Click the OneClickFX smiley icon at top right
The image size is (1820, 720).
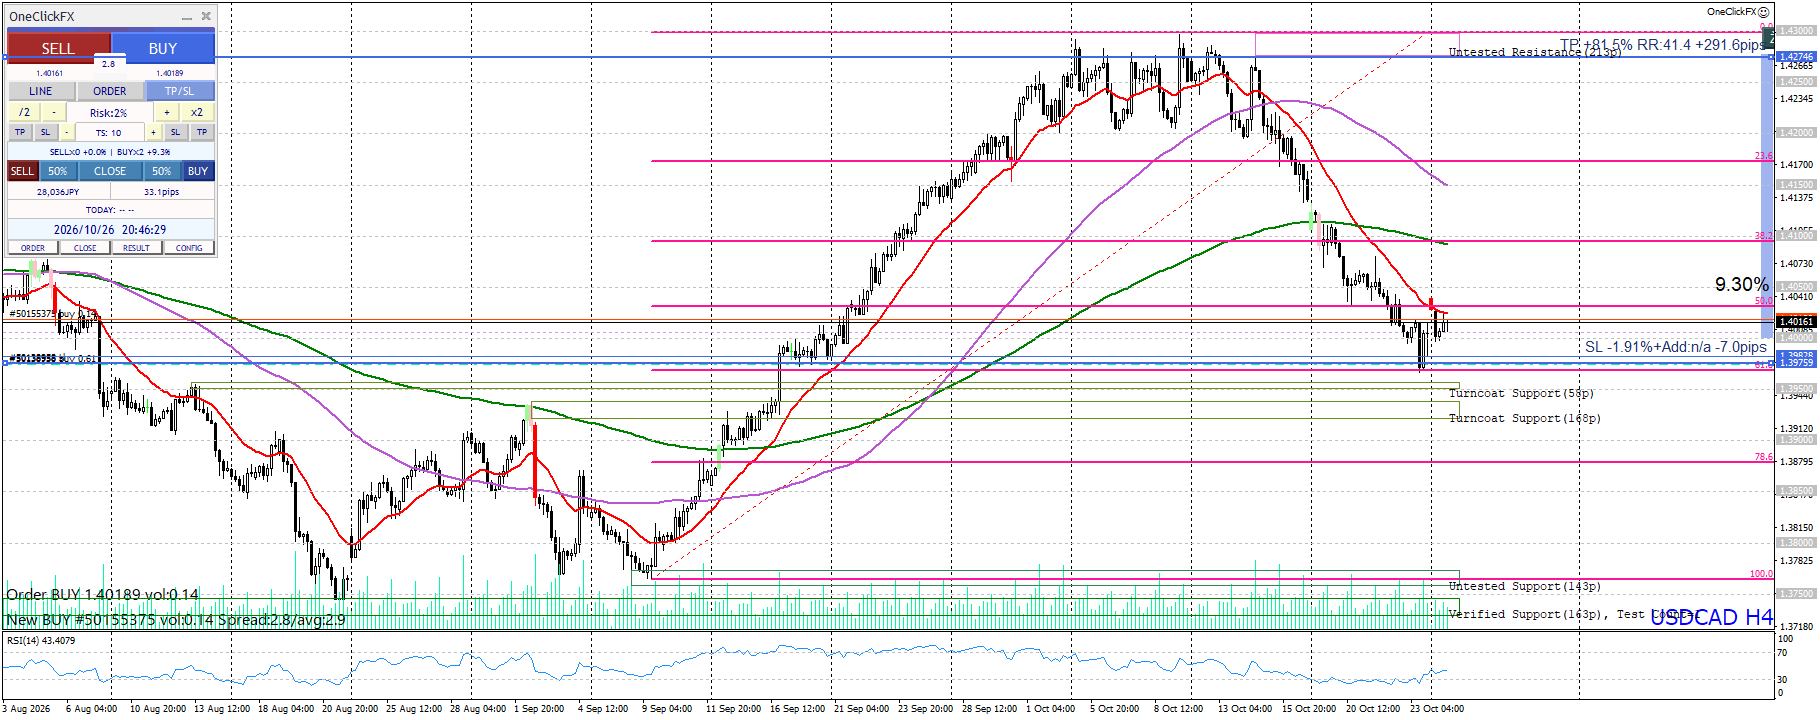click(1764, 12)
